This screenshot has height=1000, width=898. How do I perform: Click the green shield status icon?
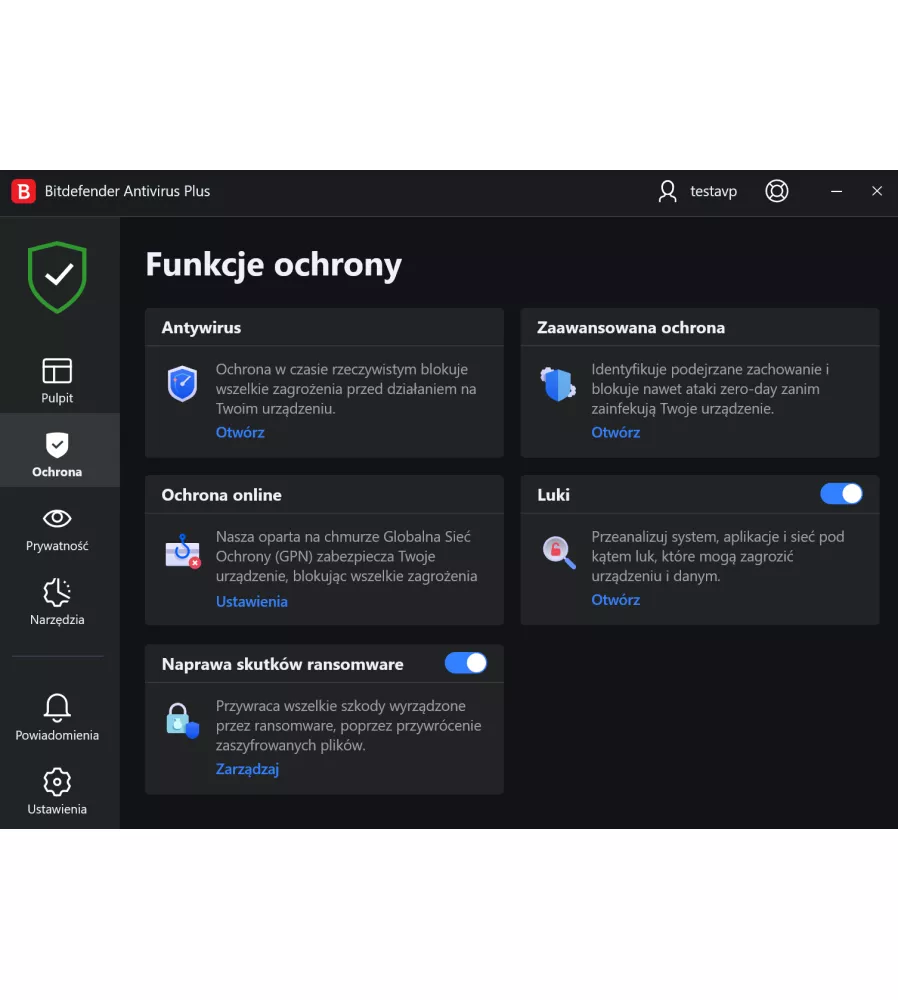click(x=57, y=277)
